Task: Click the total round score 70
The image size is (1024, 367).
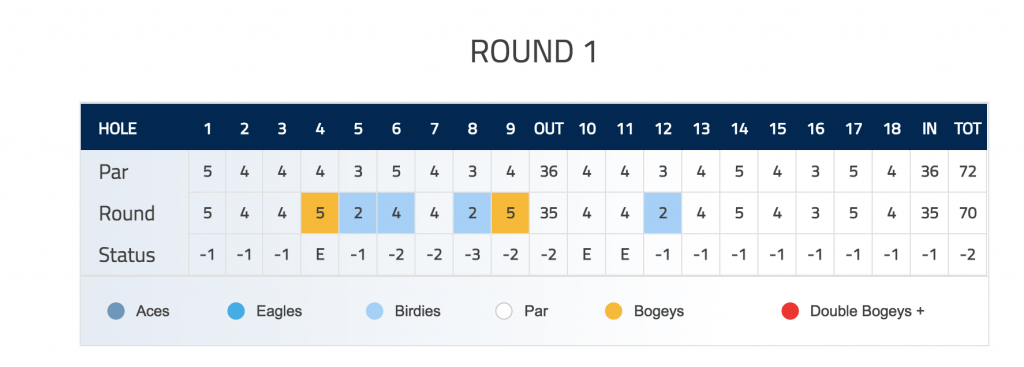Action: [967, 213]
